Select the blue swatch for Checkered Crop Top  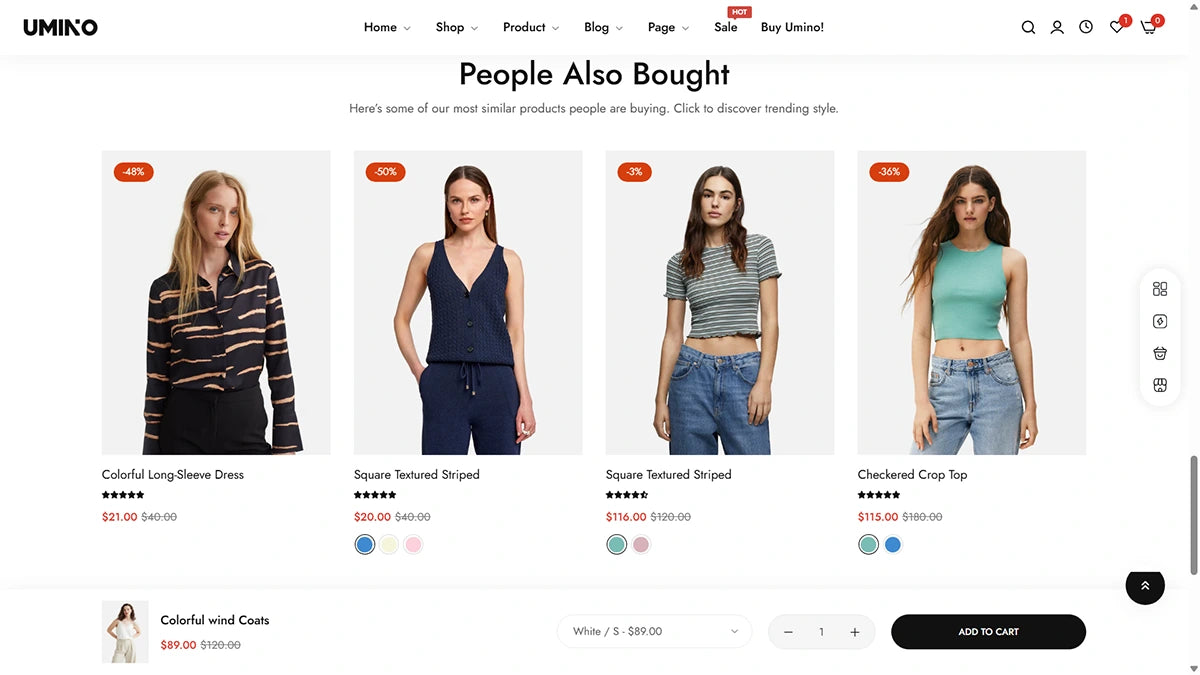pyautogui.click(x=892, y=544)
